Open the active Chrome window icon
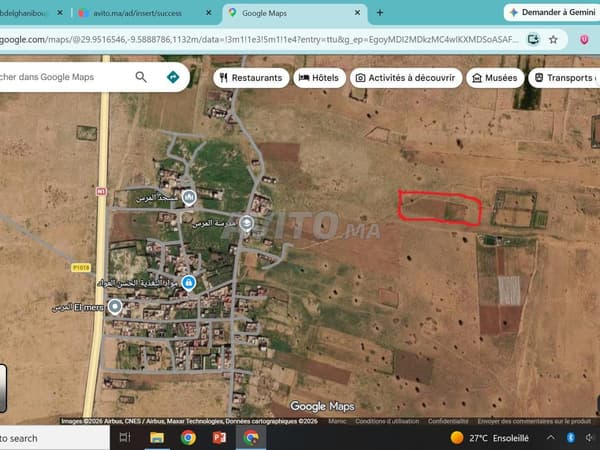Screen dimensions: 600x450 coord(251,437)
